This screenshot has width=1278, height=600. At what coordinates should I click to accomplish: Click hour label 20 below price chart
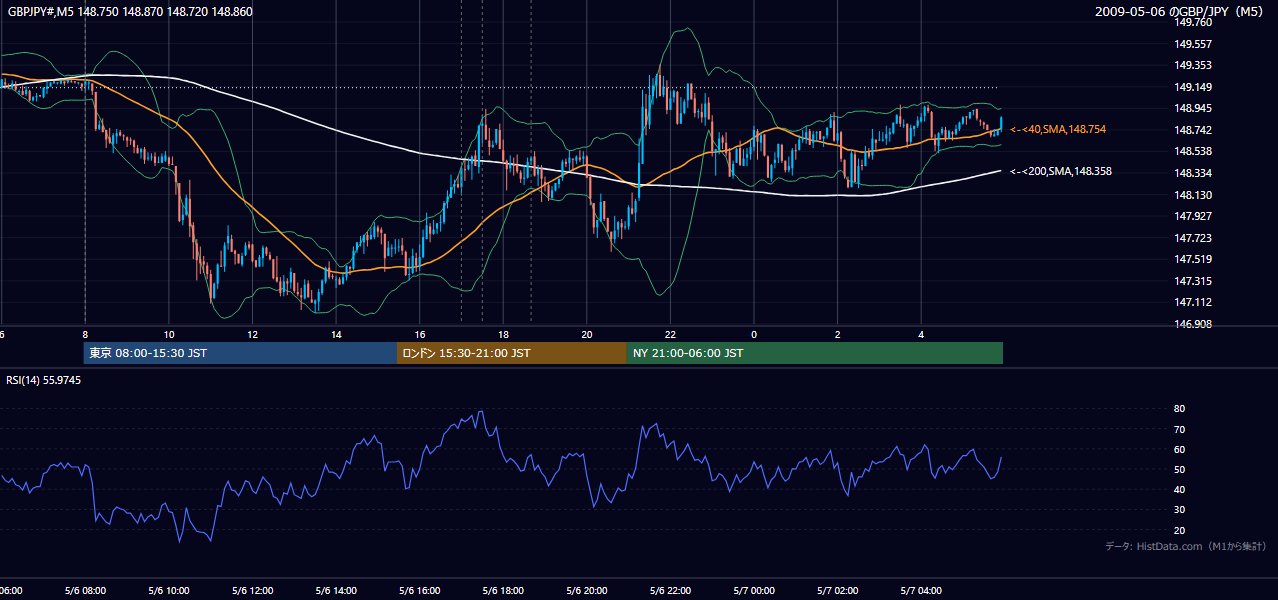(587, 335)
